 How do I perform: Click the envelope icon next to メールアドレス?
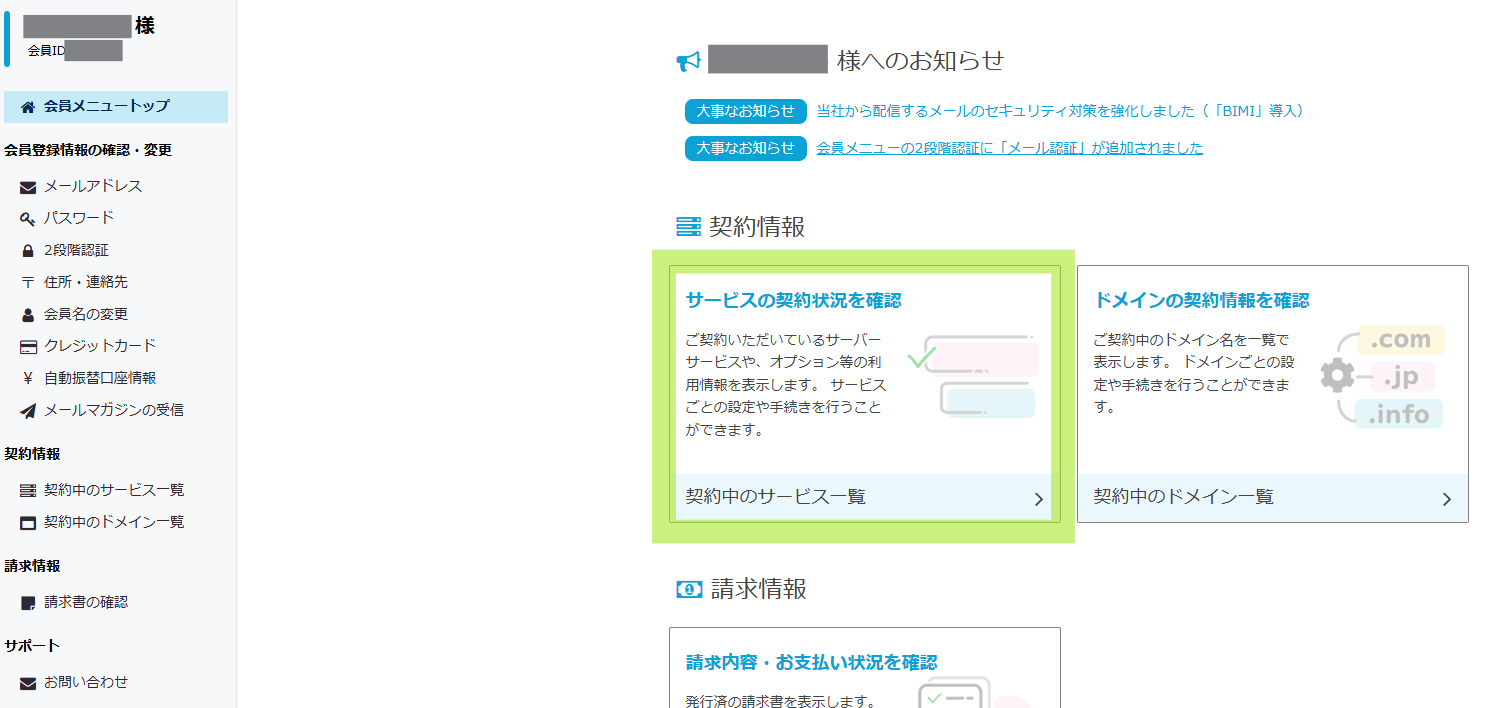click(x=28, y=187)
